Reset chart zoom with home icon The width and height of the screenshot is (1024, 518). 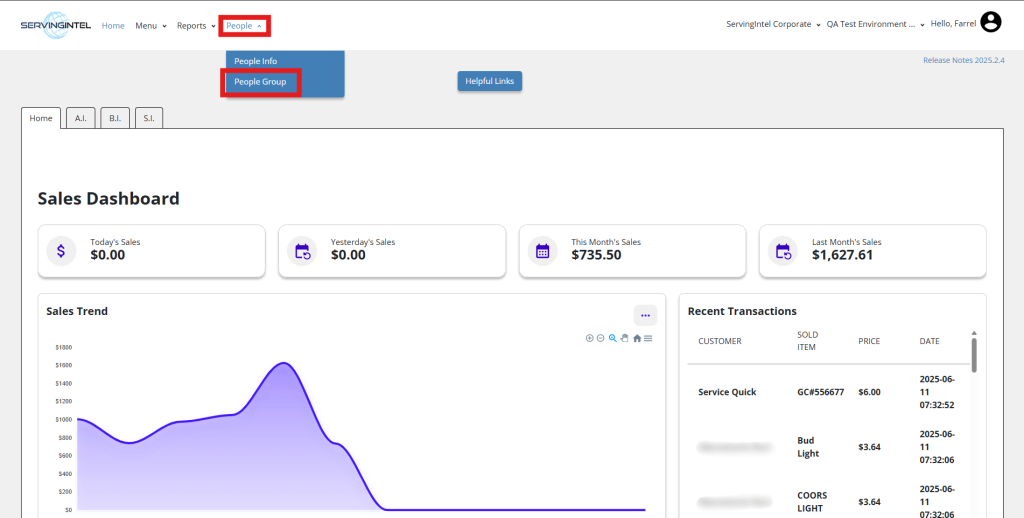pos(637,338)
